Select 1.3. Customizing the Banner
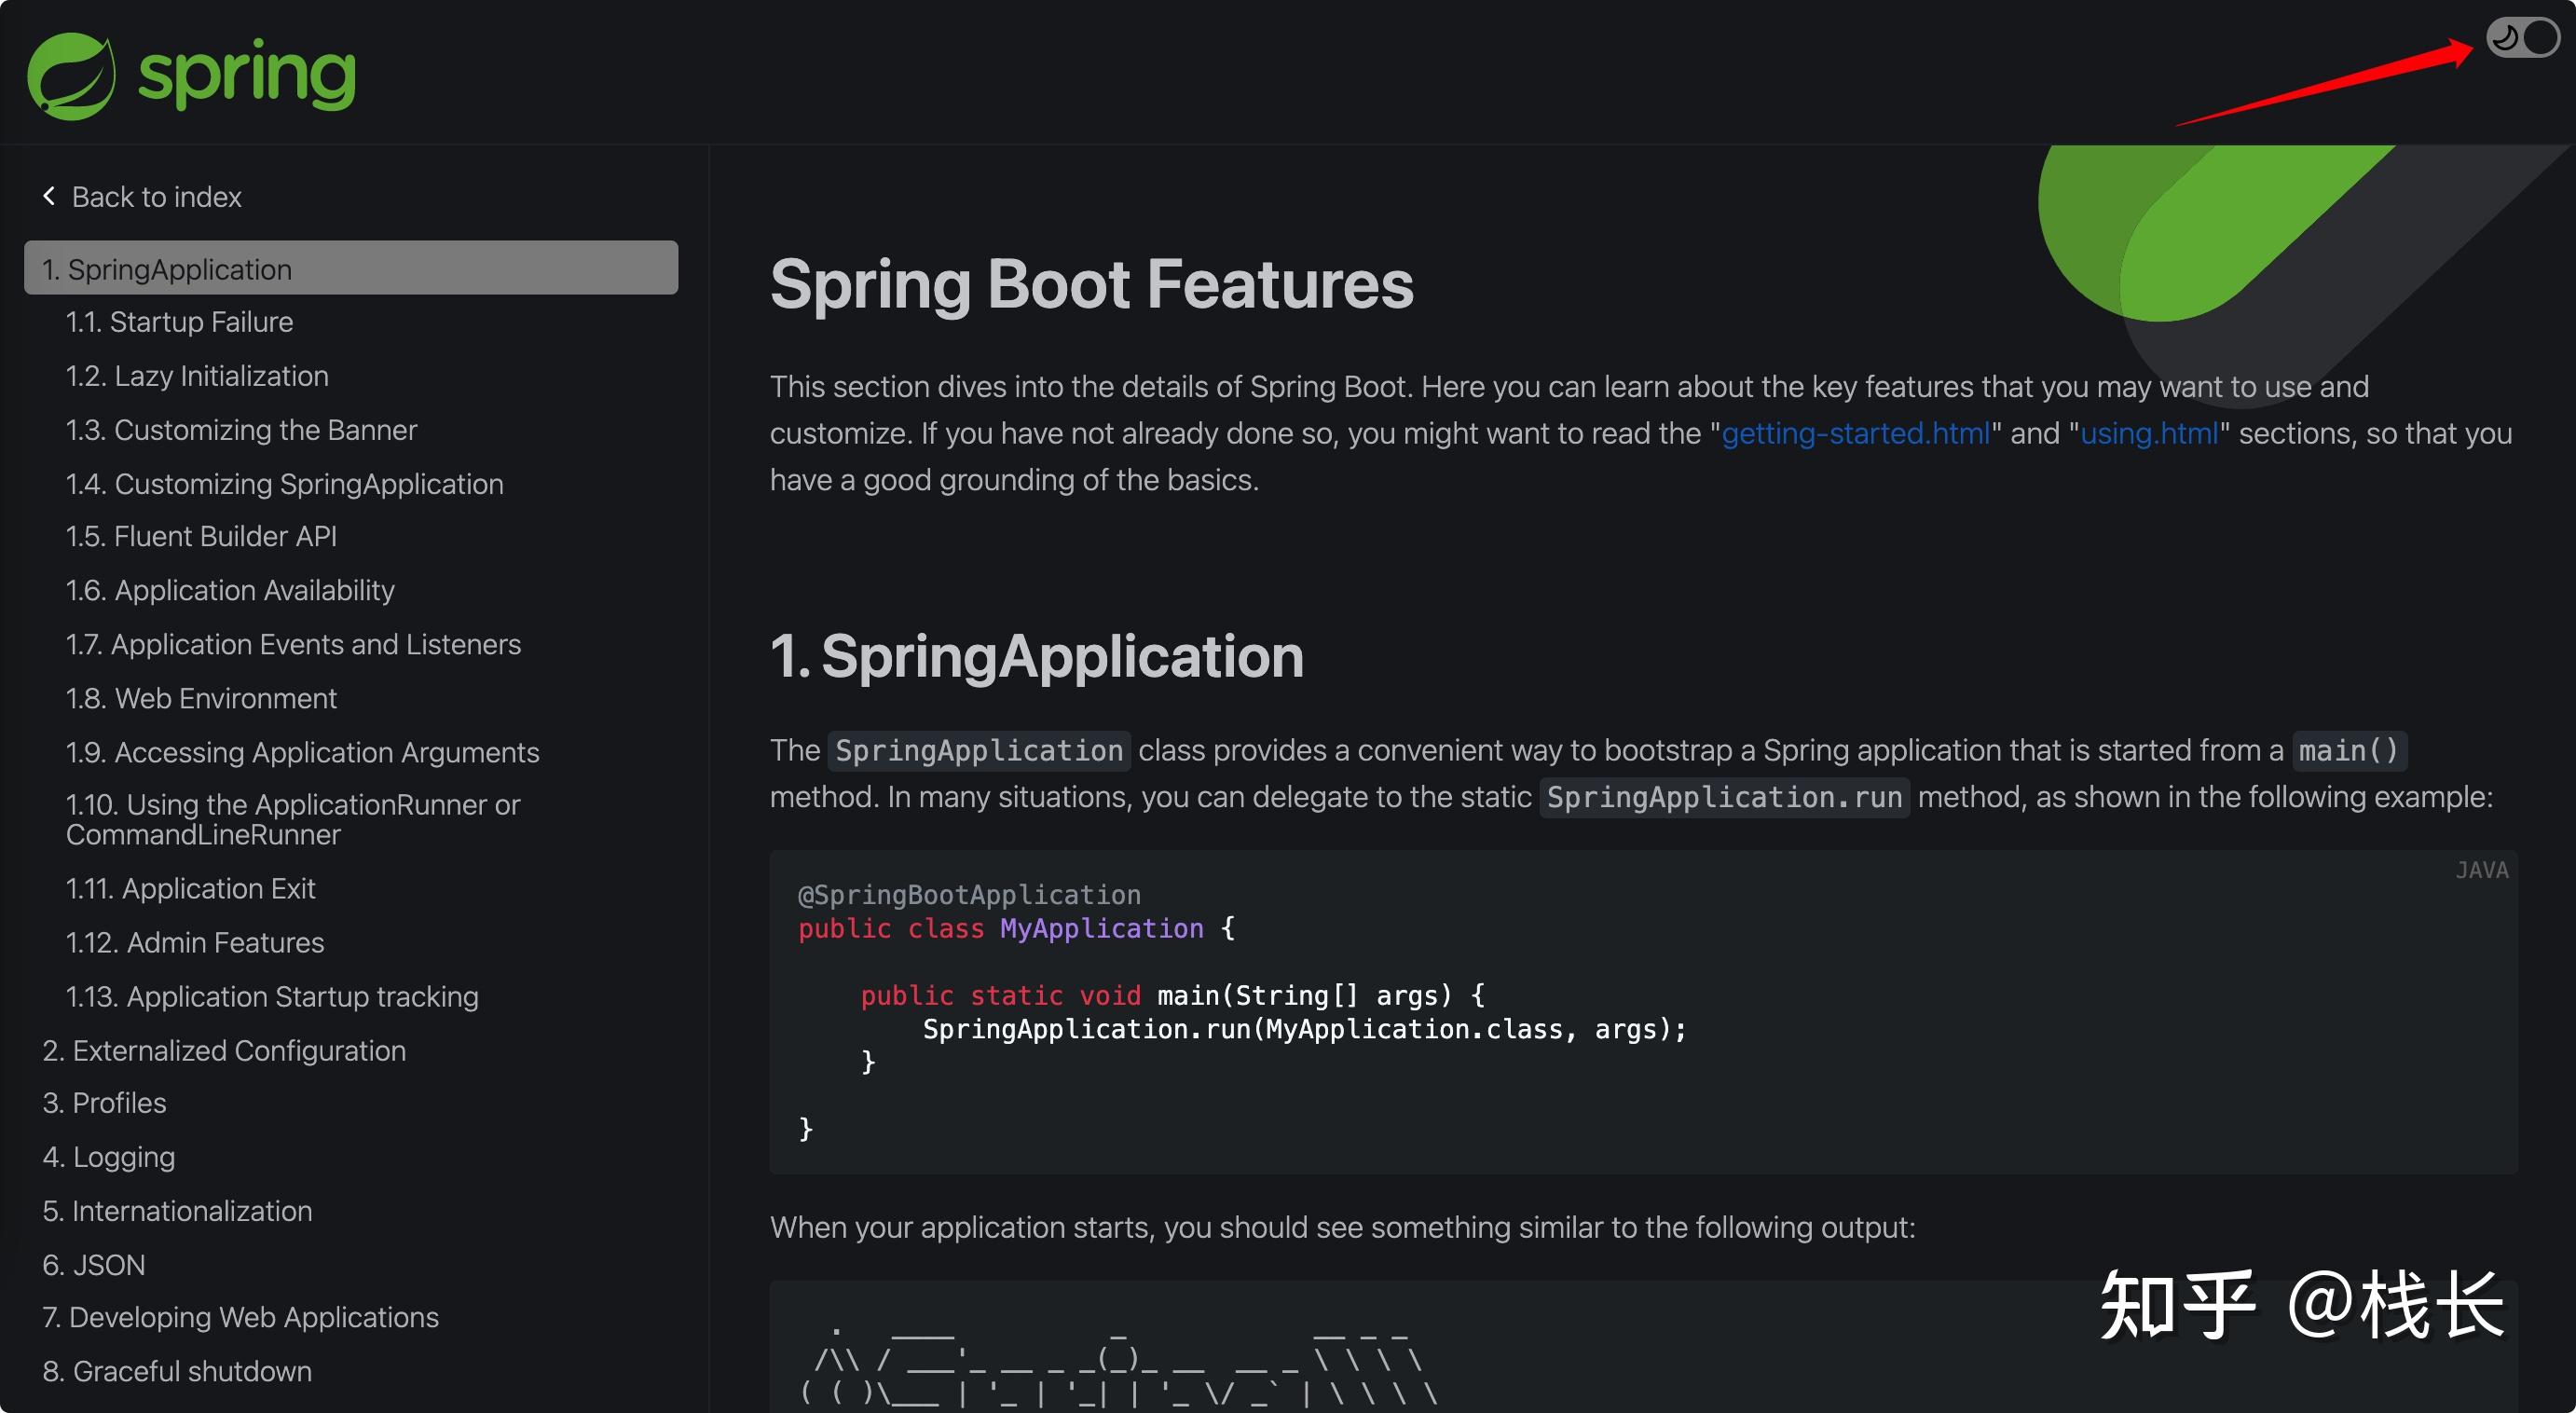This screenshot has height=1413, width=2576. 241,429
